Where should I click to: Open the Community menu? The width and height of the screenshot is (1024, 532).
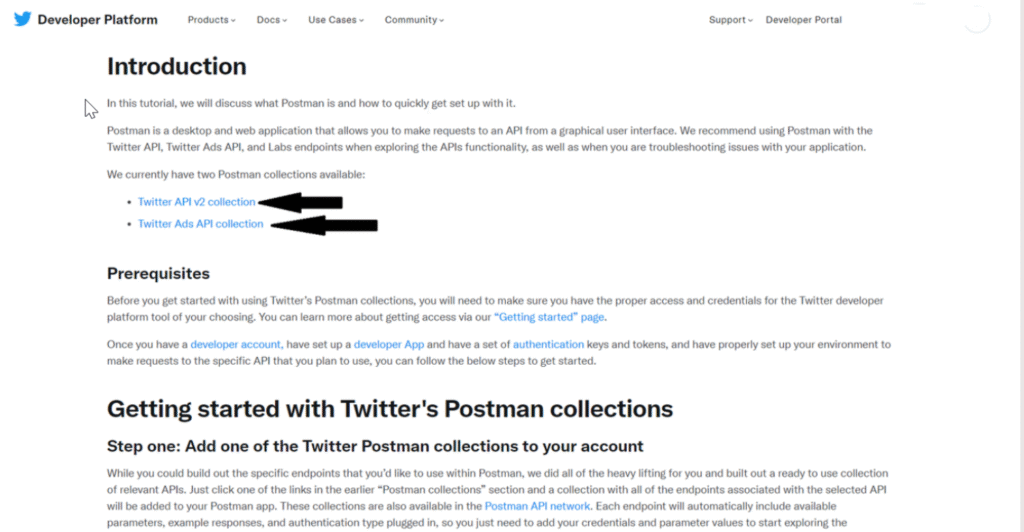point(414,20)
